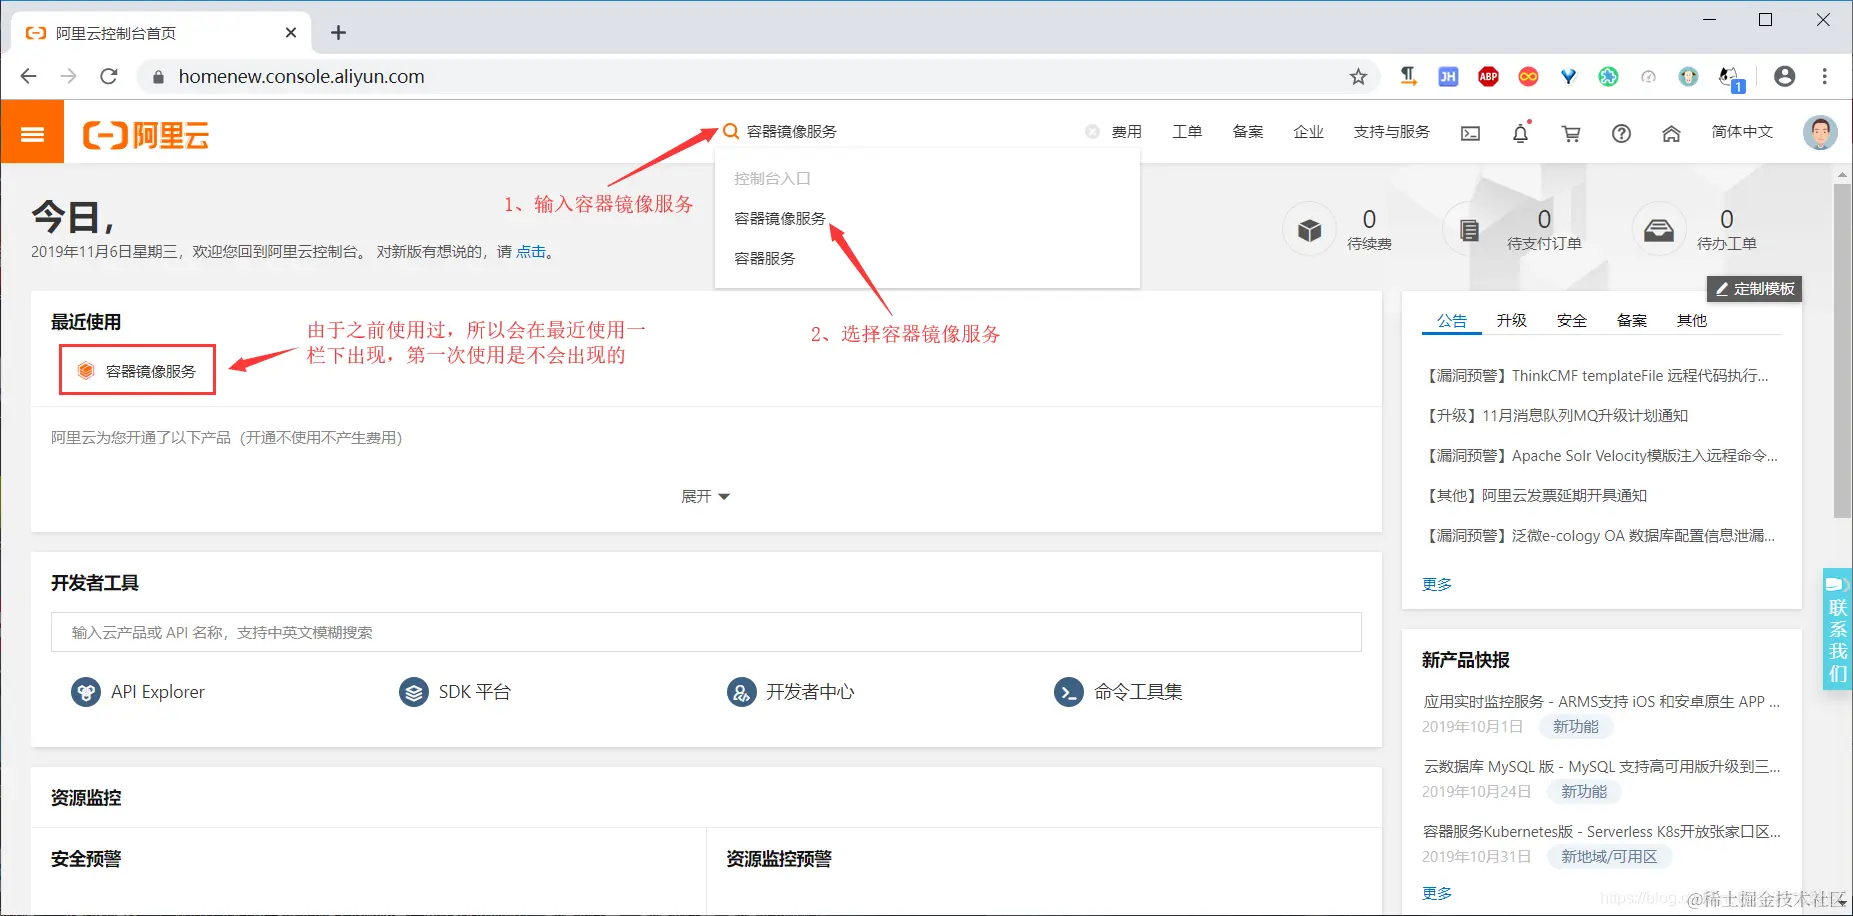Open 阿里云发票延期开具通知
Screen dimensions: 1853x916
[1536, 496]
